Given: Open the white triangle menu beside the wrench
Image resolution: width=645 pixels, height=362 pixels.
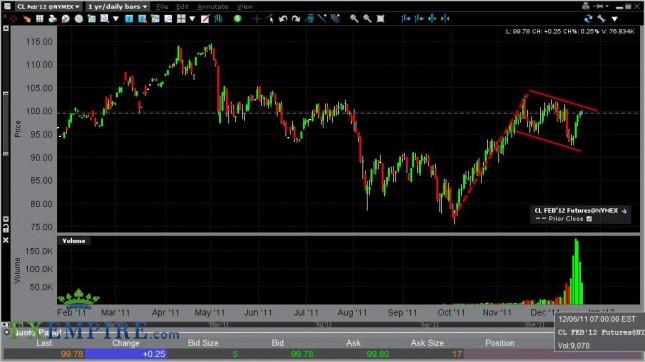Looking at the screenshot, I should 615,19.
